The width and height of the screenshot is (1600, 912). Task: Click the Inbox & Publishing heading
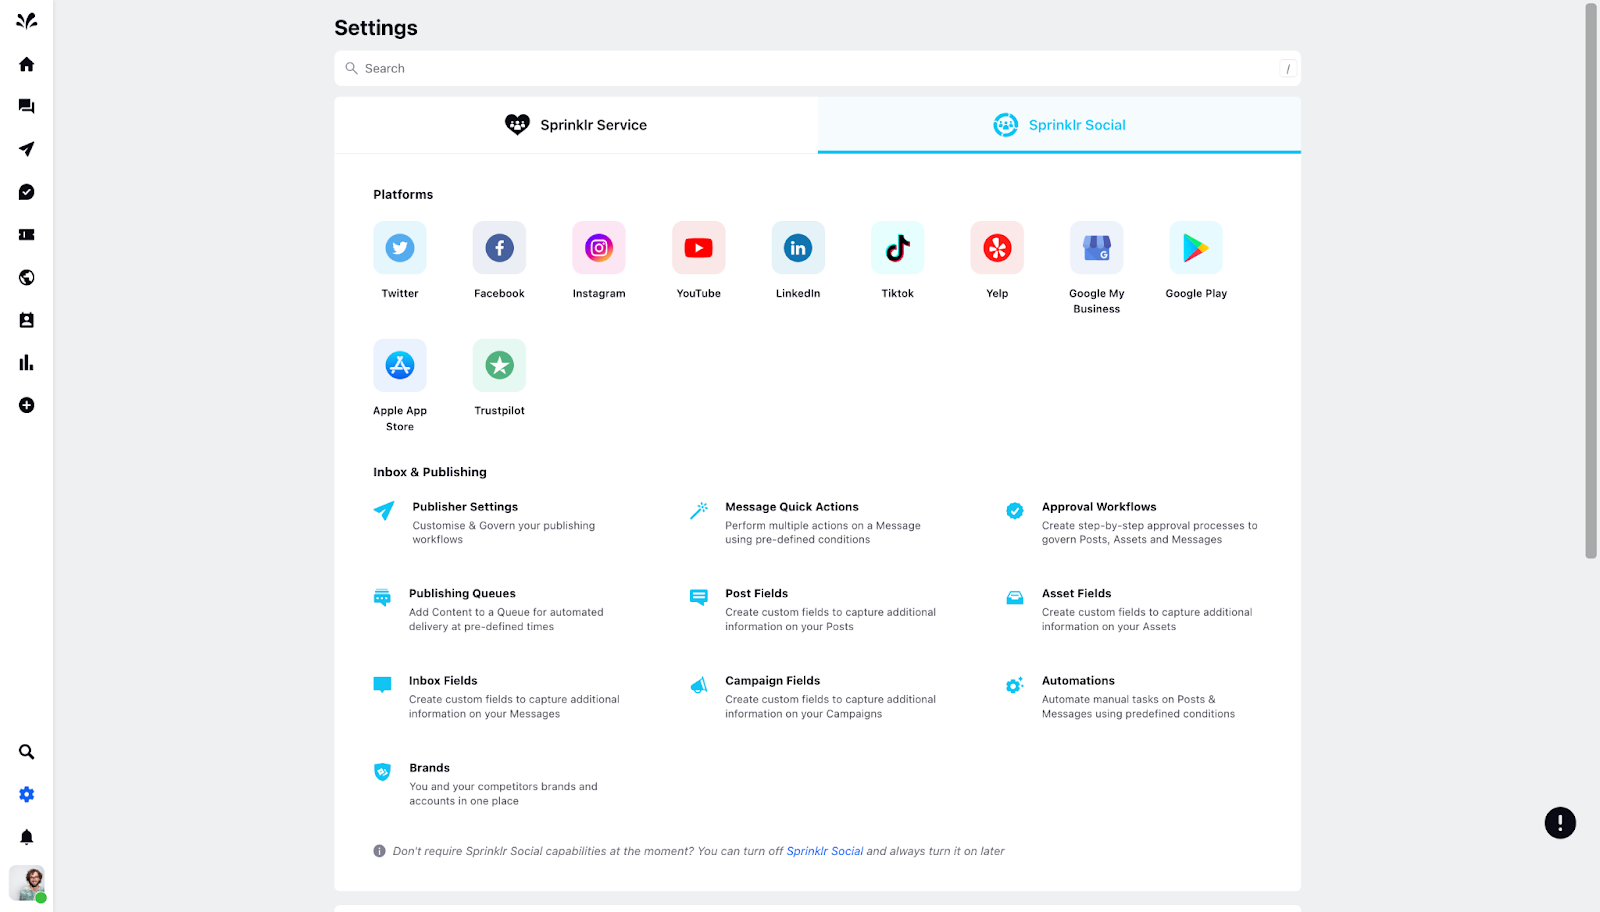pos(430,472)
